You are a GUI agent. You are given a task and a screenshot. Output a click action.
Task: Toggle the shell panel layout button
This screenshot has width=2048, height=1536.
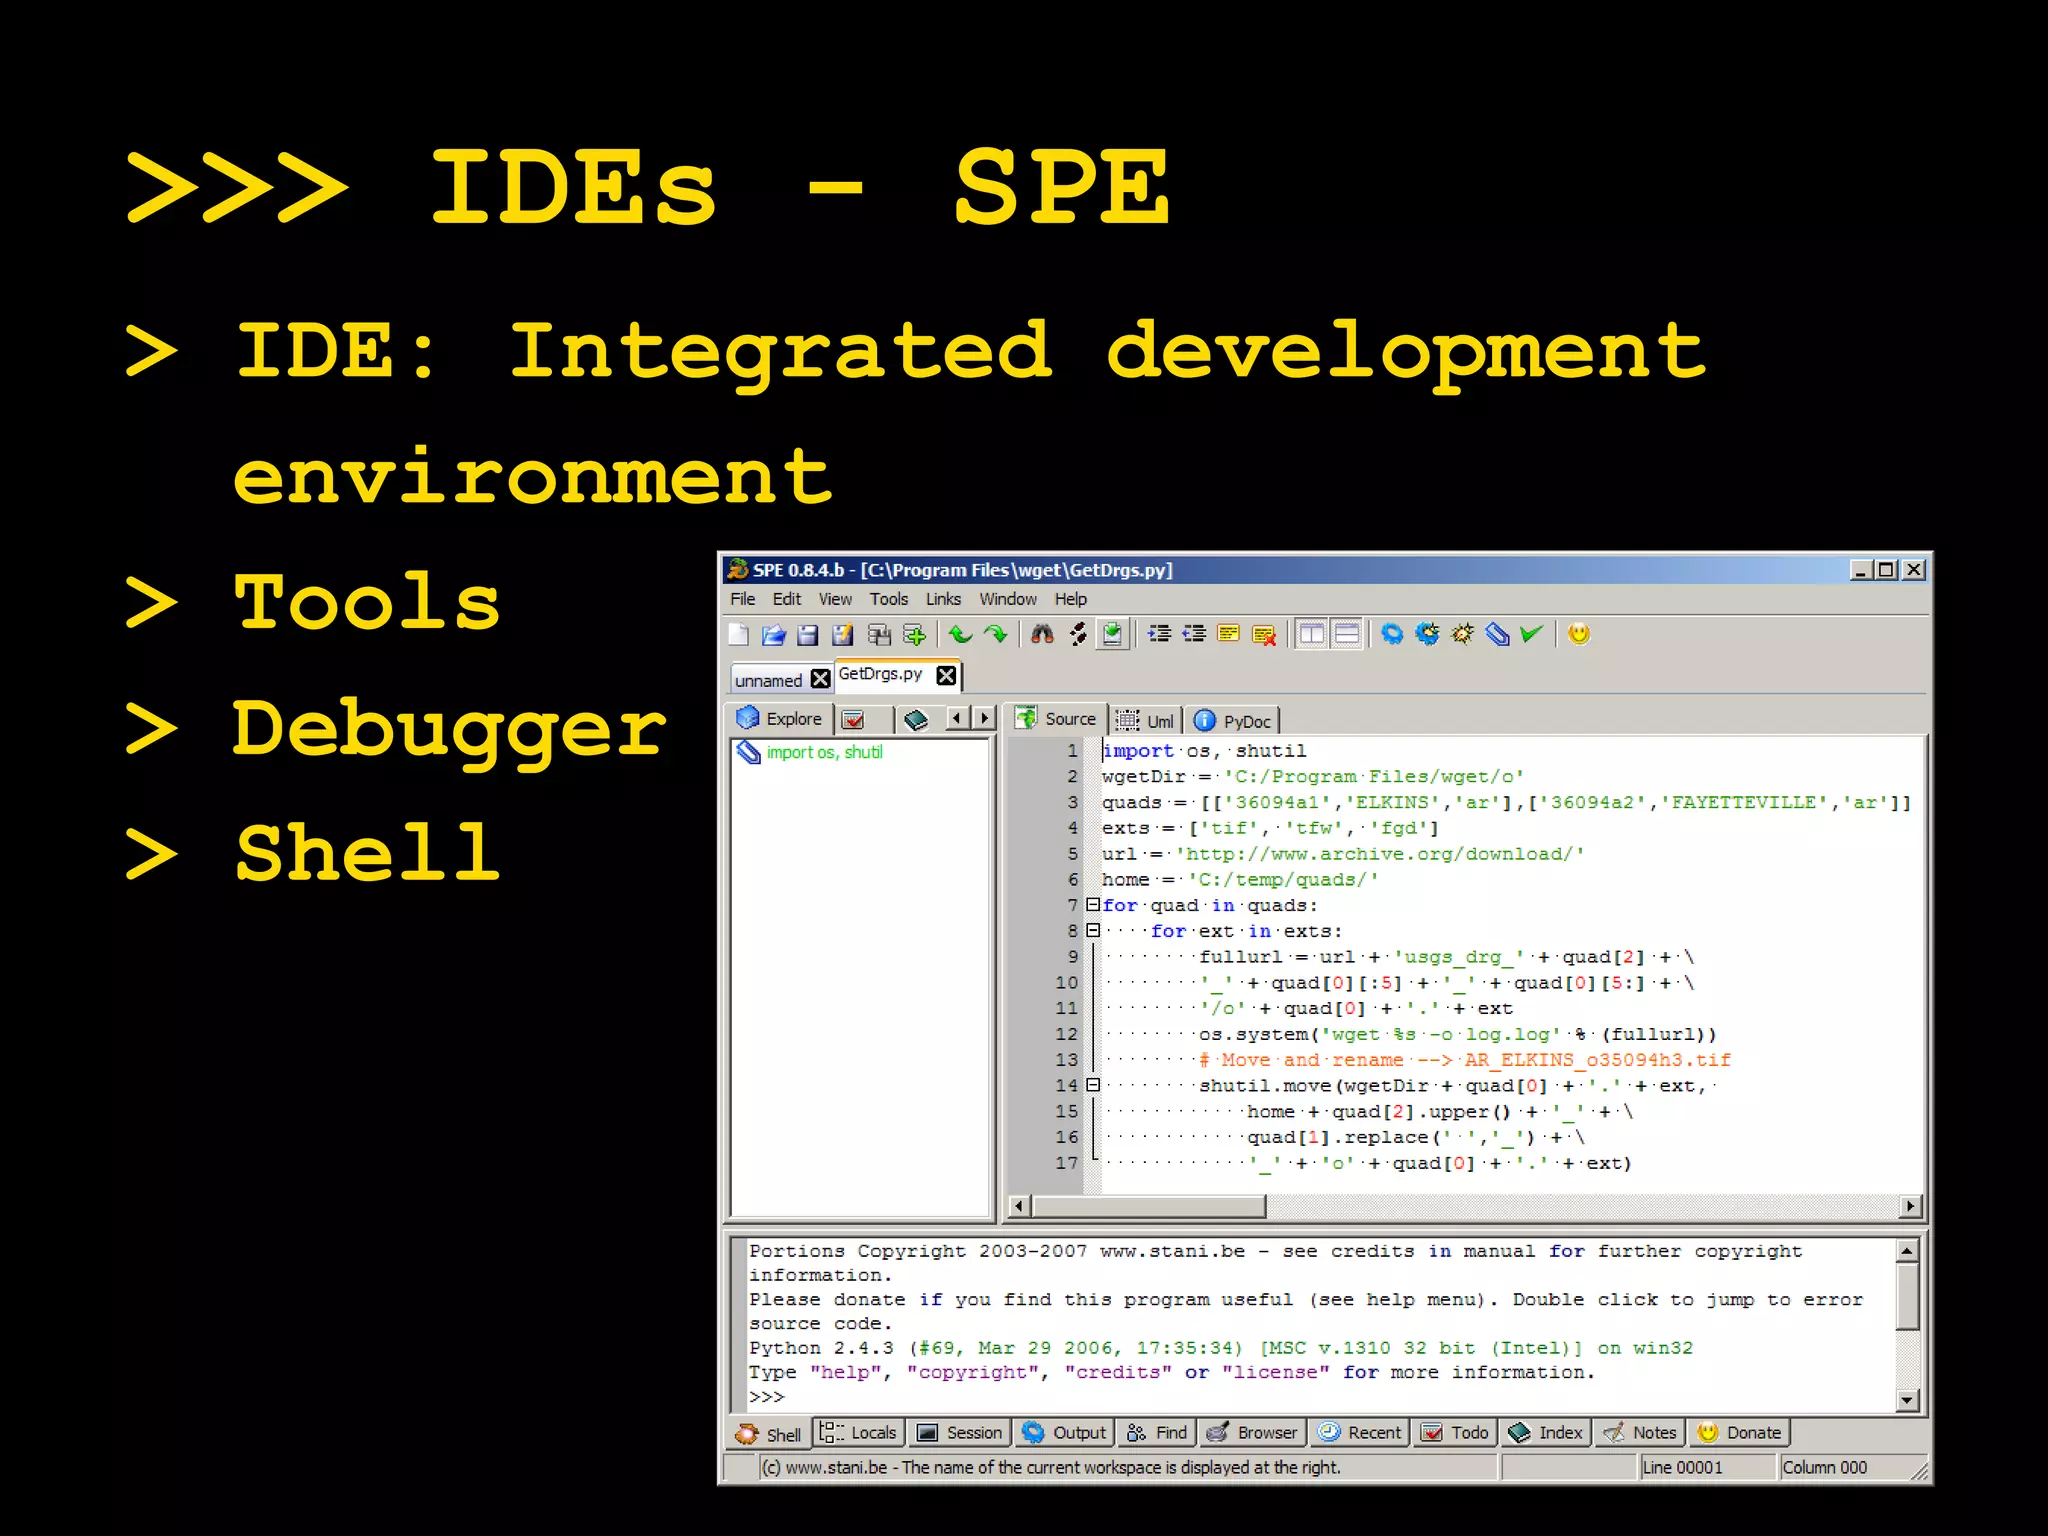[1347, 634]
